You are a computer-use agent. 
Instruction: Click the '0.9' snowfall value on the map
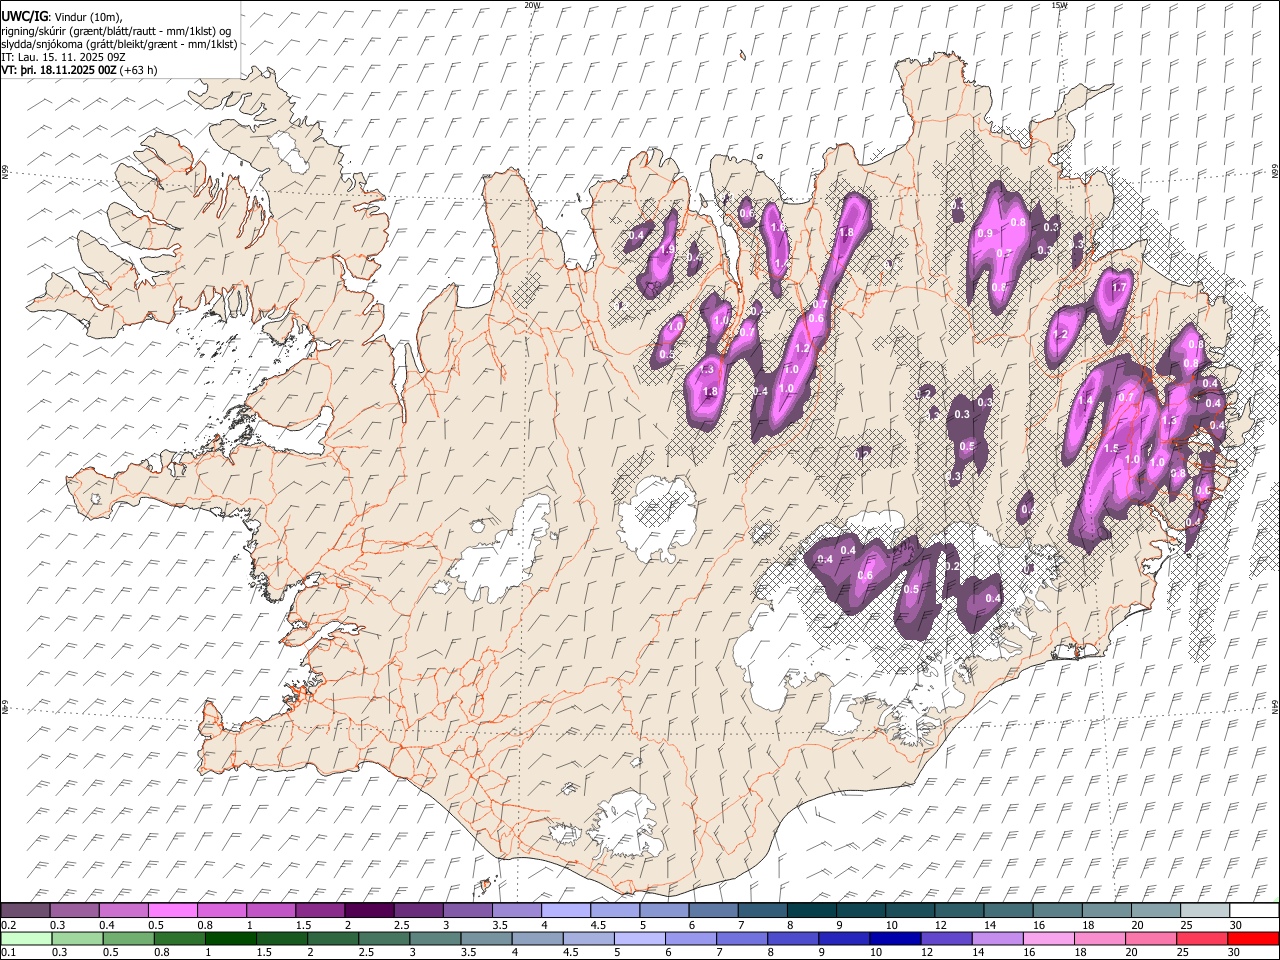[985, 233]
